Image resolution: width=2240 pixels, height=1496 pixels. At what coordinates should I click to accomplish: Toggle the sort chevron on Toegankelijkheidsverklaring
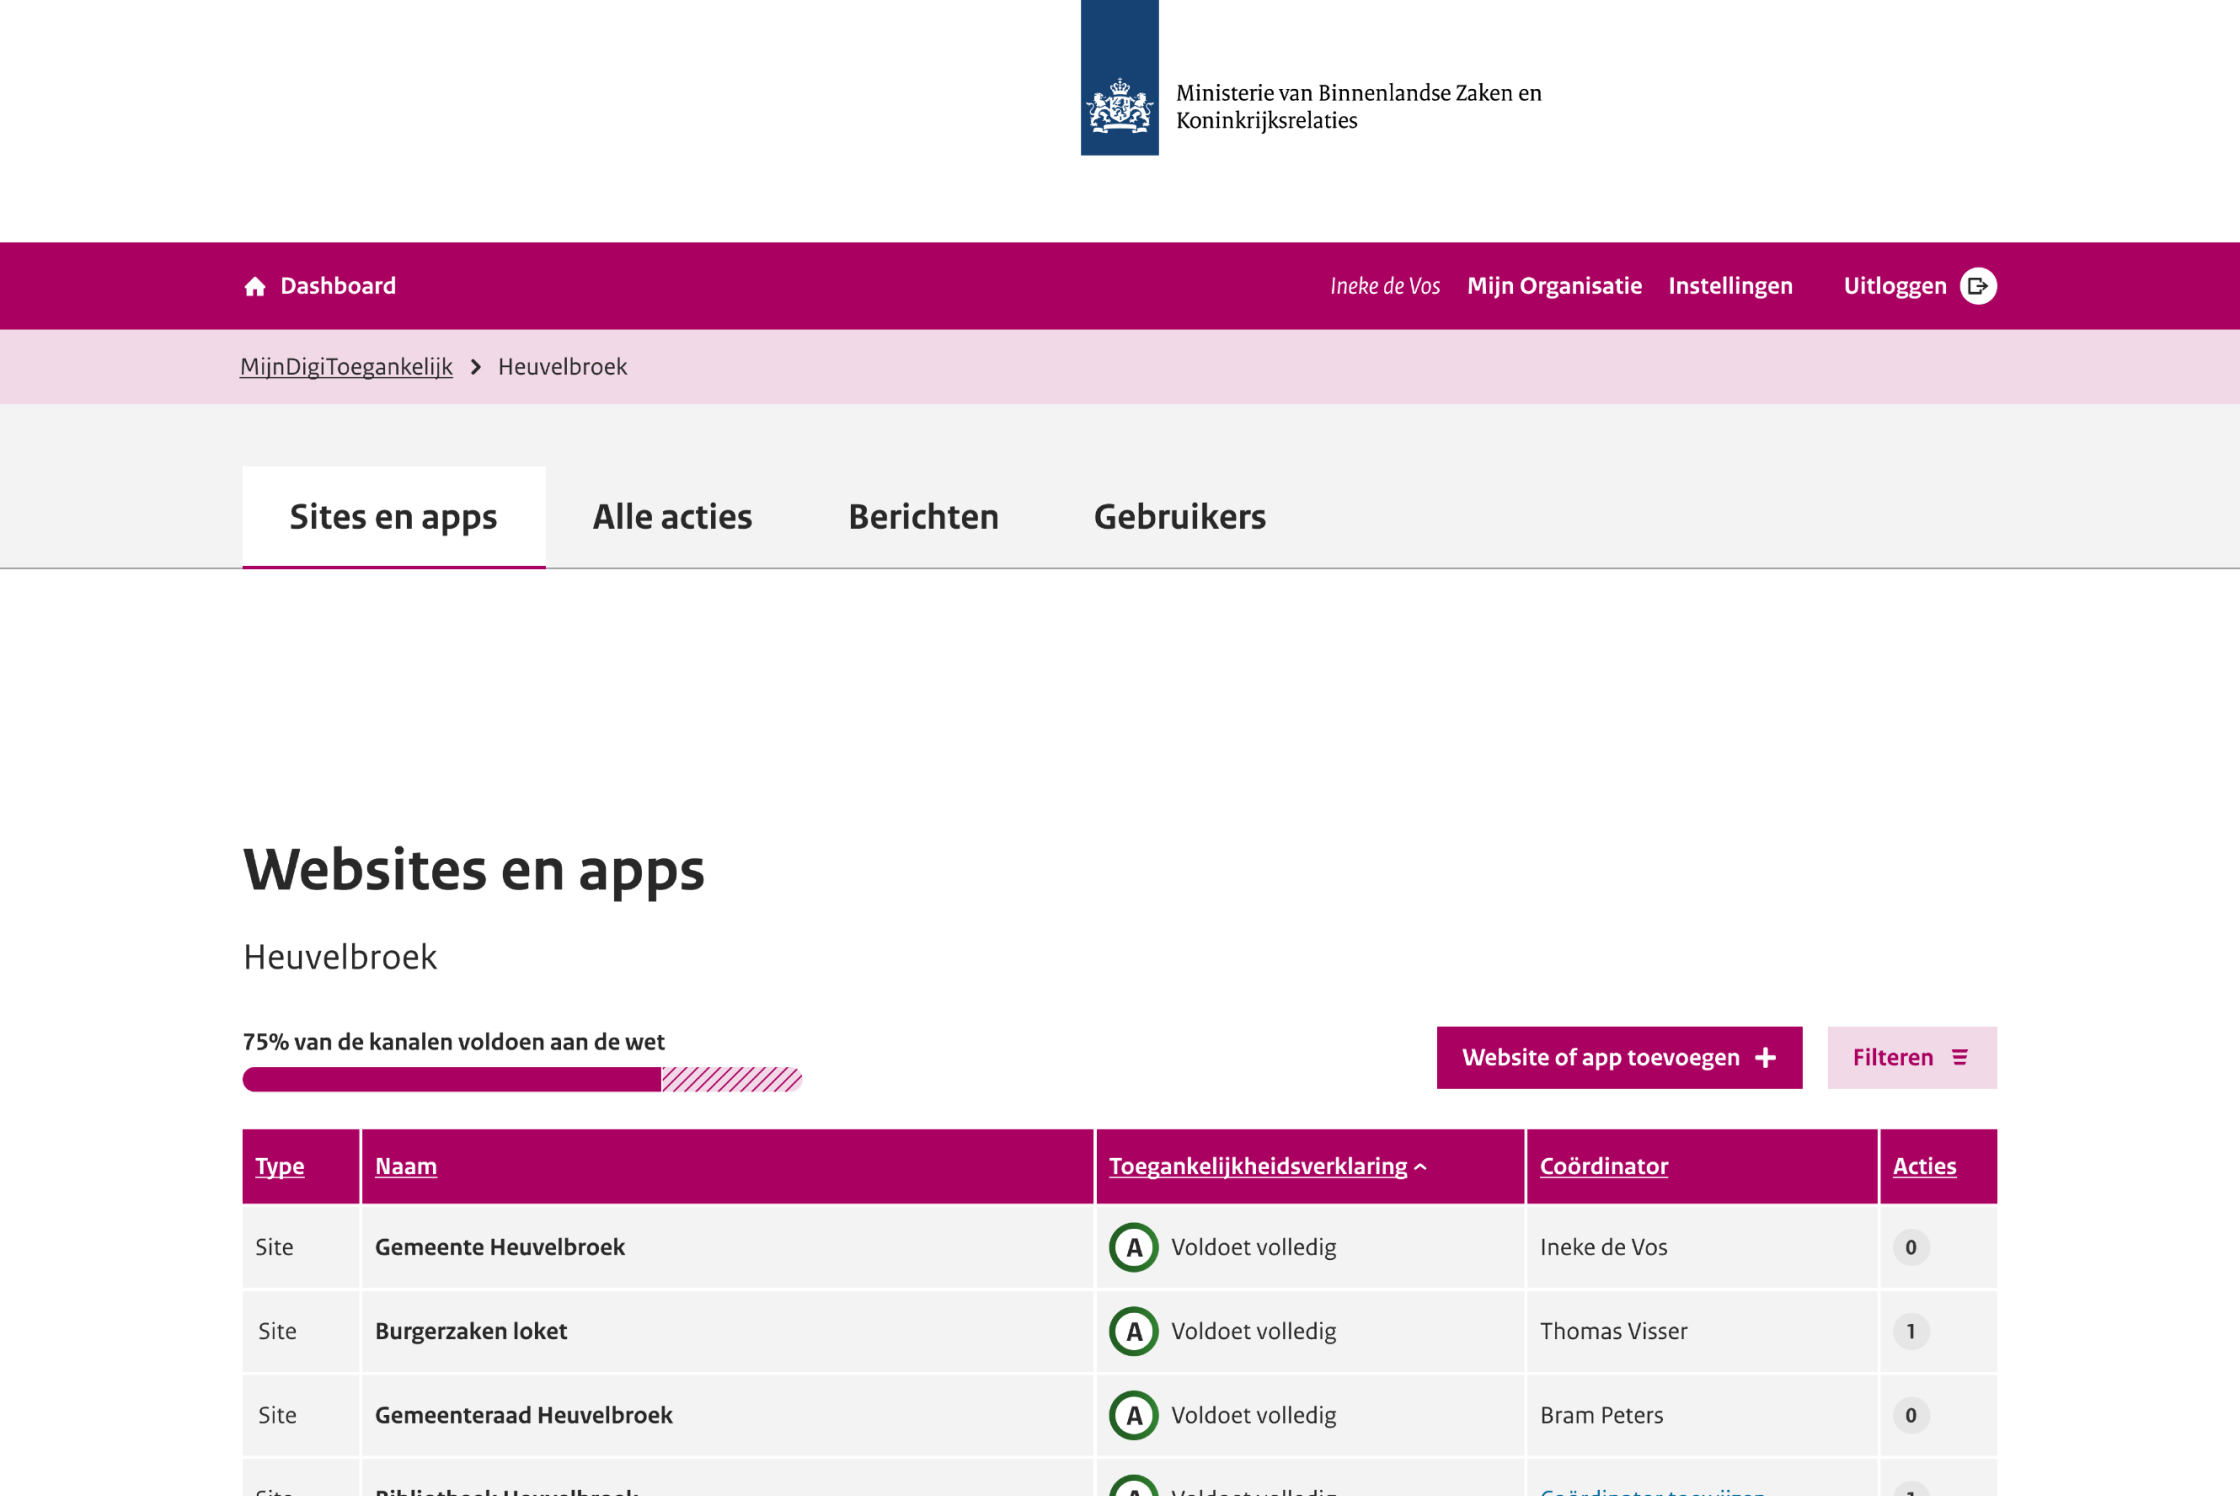click(1422, 1166)
